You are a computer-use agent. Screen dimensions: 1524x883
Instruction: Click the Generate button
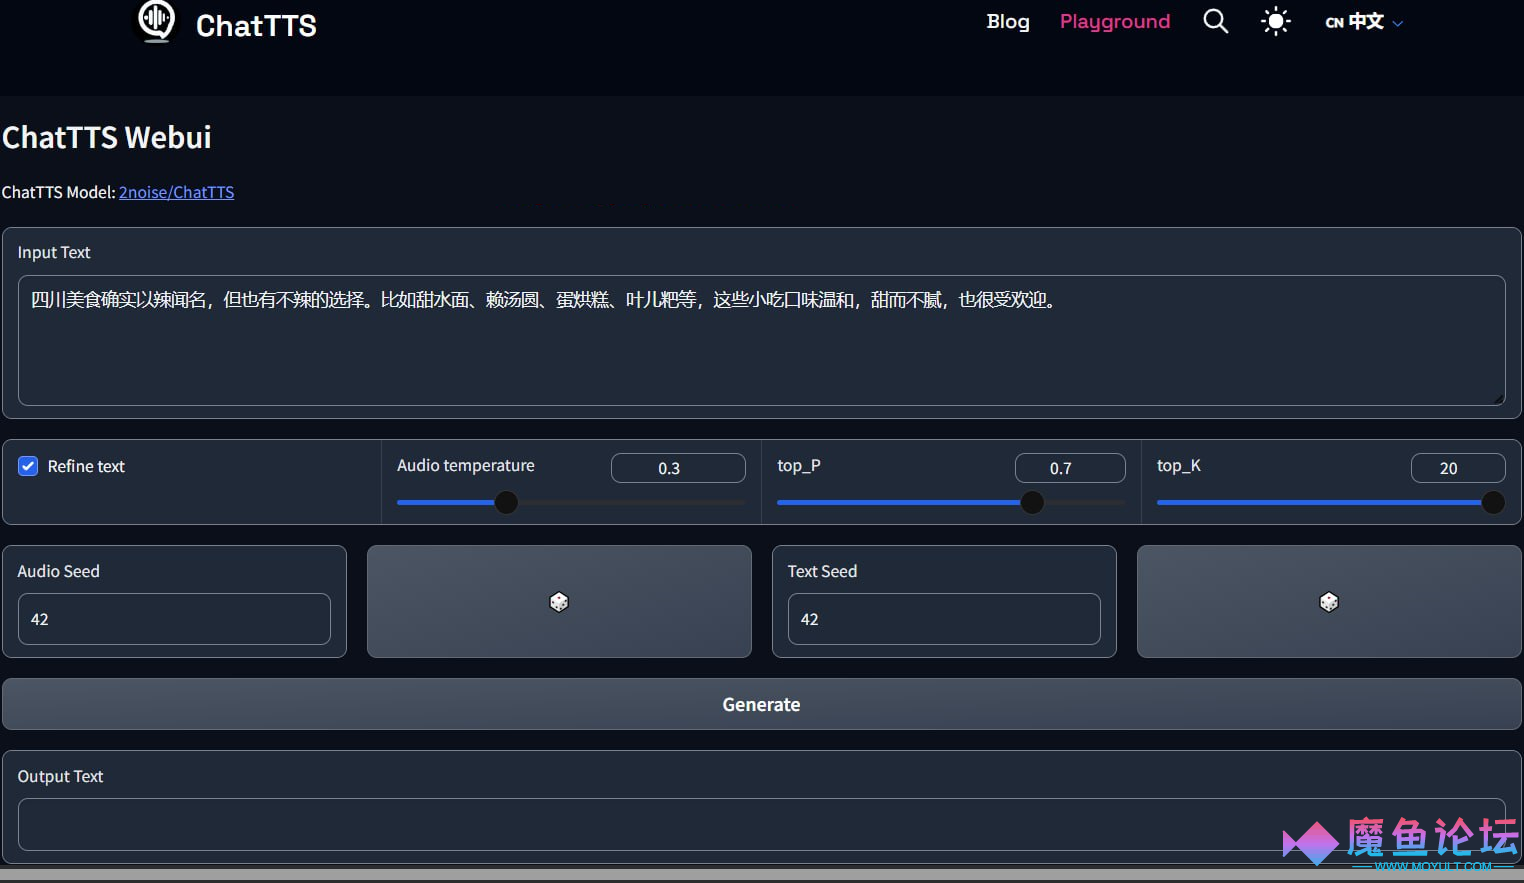click(x=761, y=704)
